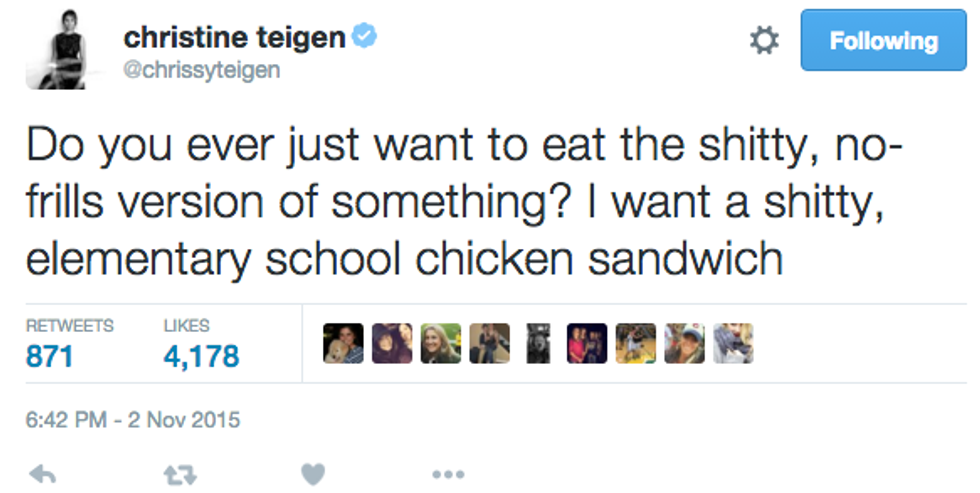
Task: View the 4,178 likes list
Action: coord(200,355)
